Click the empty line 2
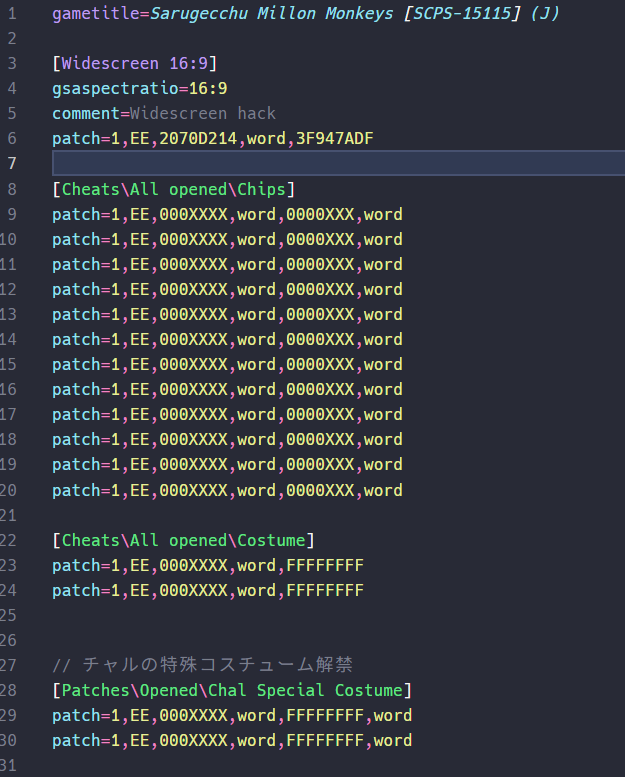This screenshot has width=625, height=777. coord(338,39)
